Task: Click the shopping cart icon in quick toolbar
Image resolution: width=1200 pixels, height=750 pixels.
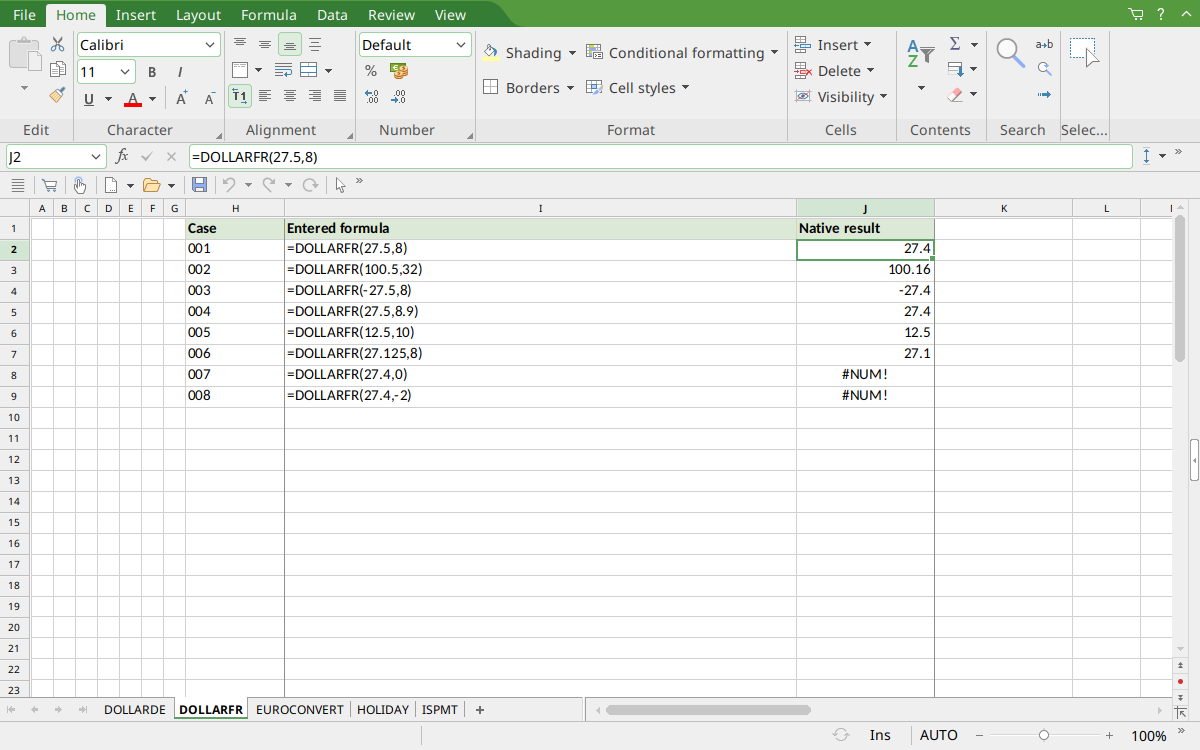Action: [48, 185]
